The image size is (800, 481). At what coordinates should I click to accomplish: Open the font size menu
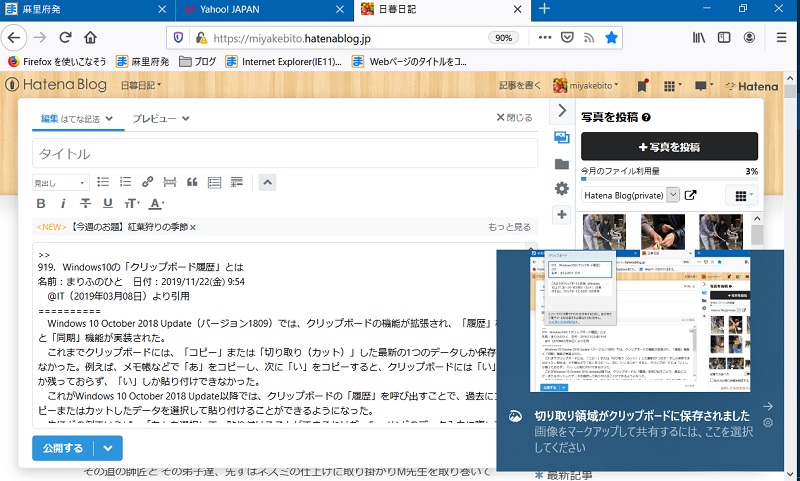click(x=131, y=204)
